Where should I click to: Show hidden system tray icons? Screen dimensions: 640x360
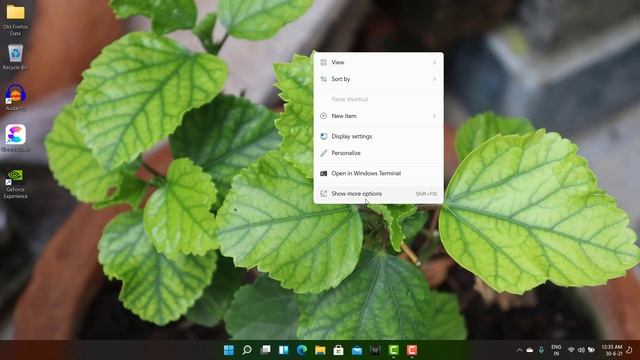pyautogui.click(x=519, y=350)
